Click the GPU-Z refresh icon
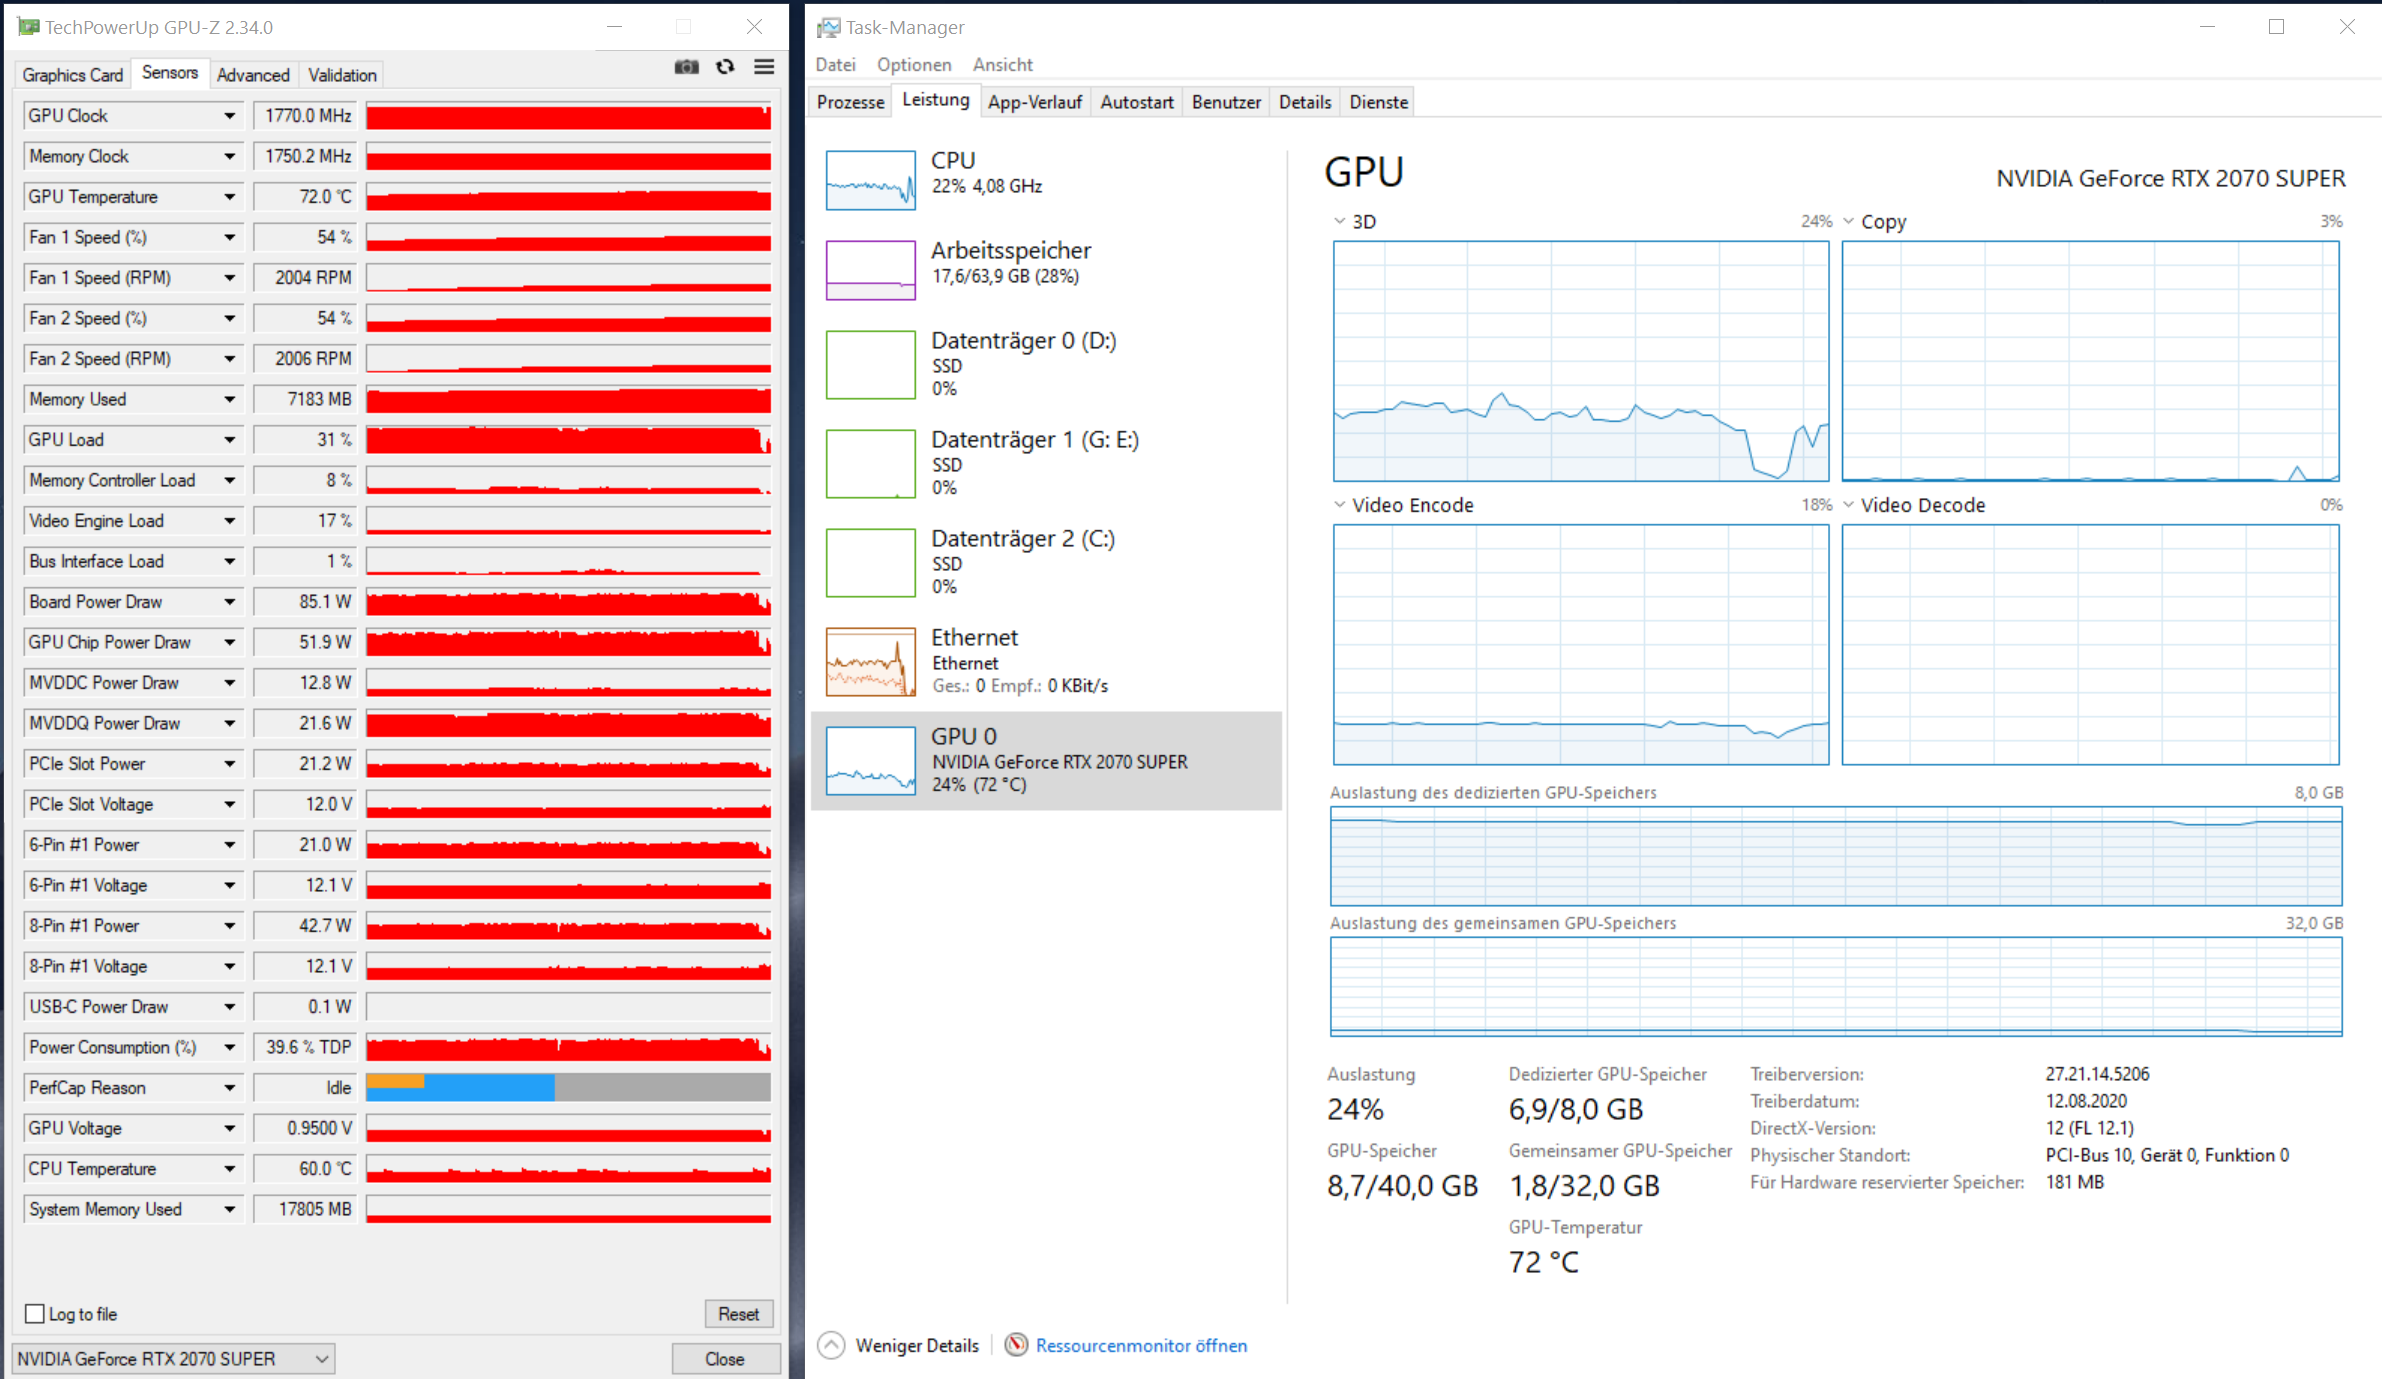 (725, 67)
